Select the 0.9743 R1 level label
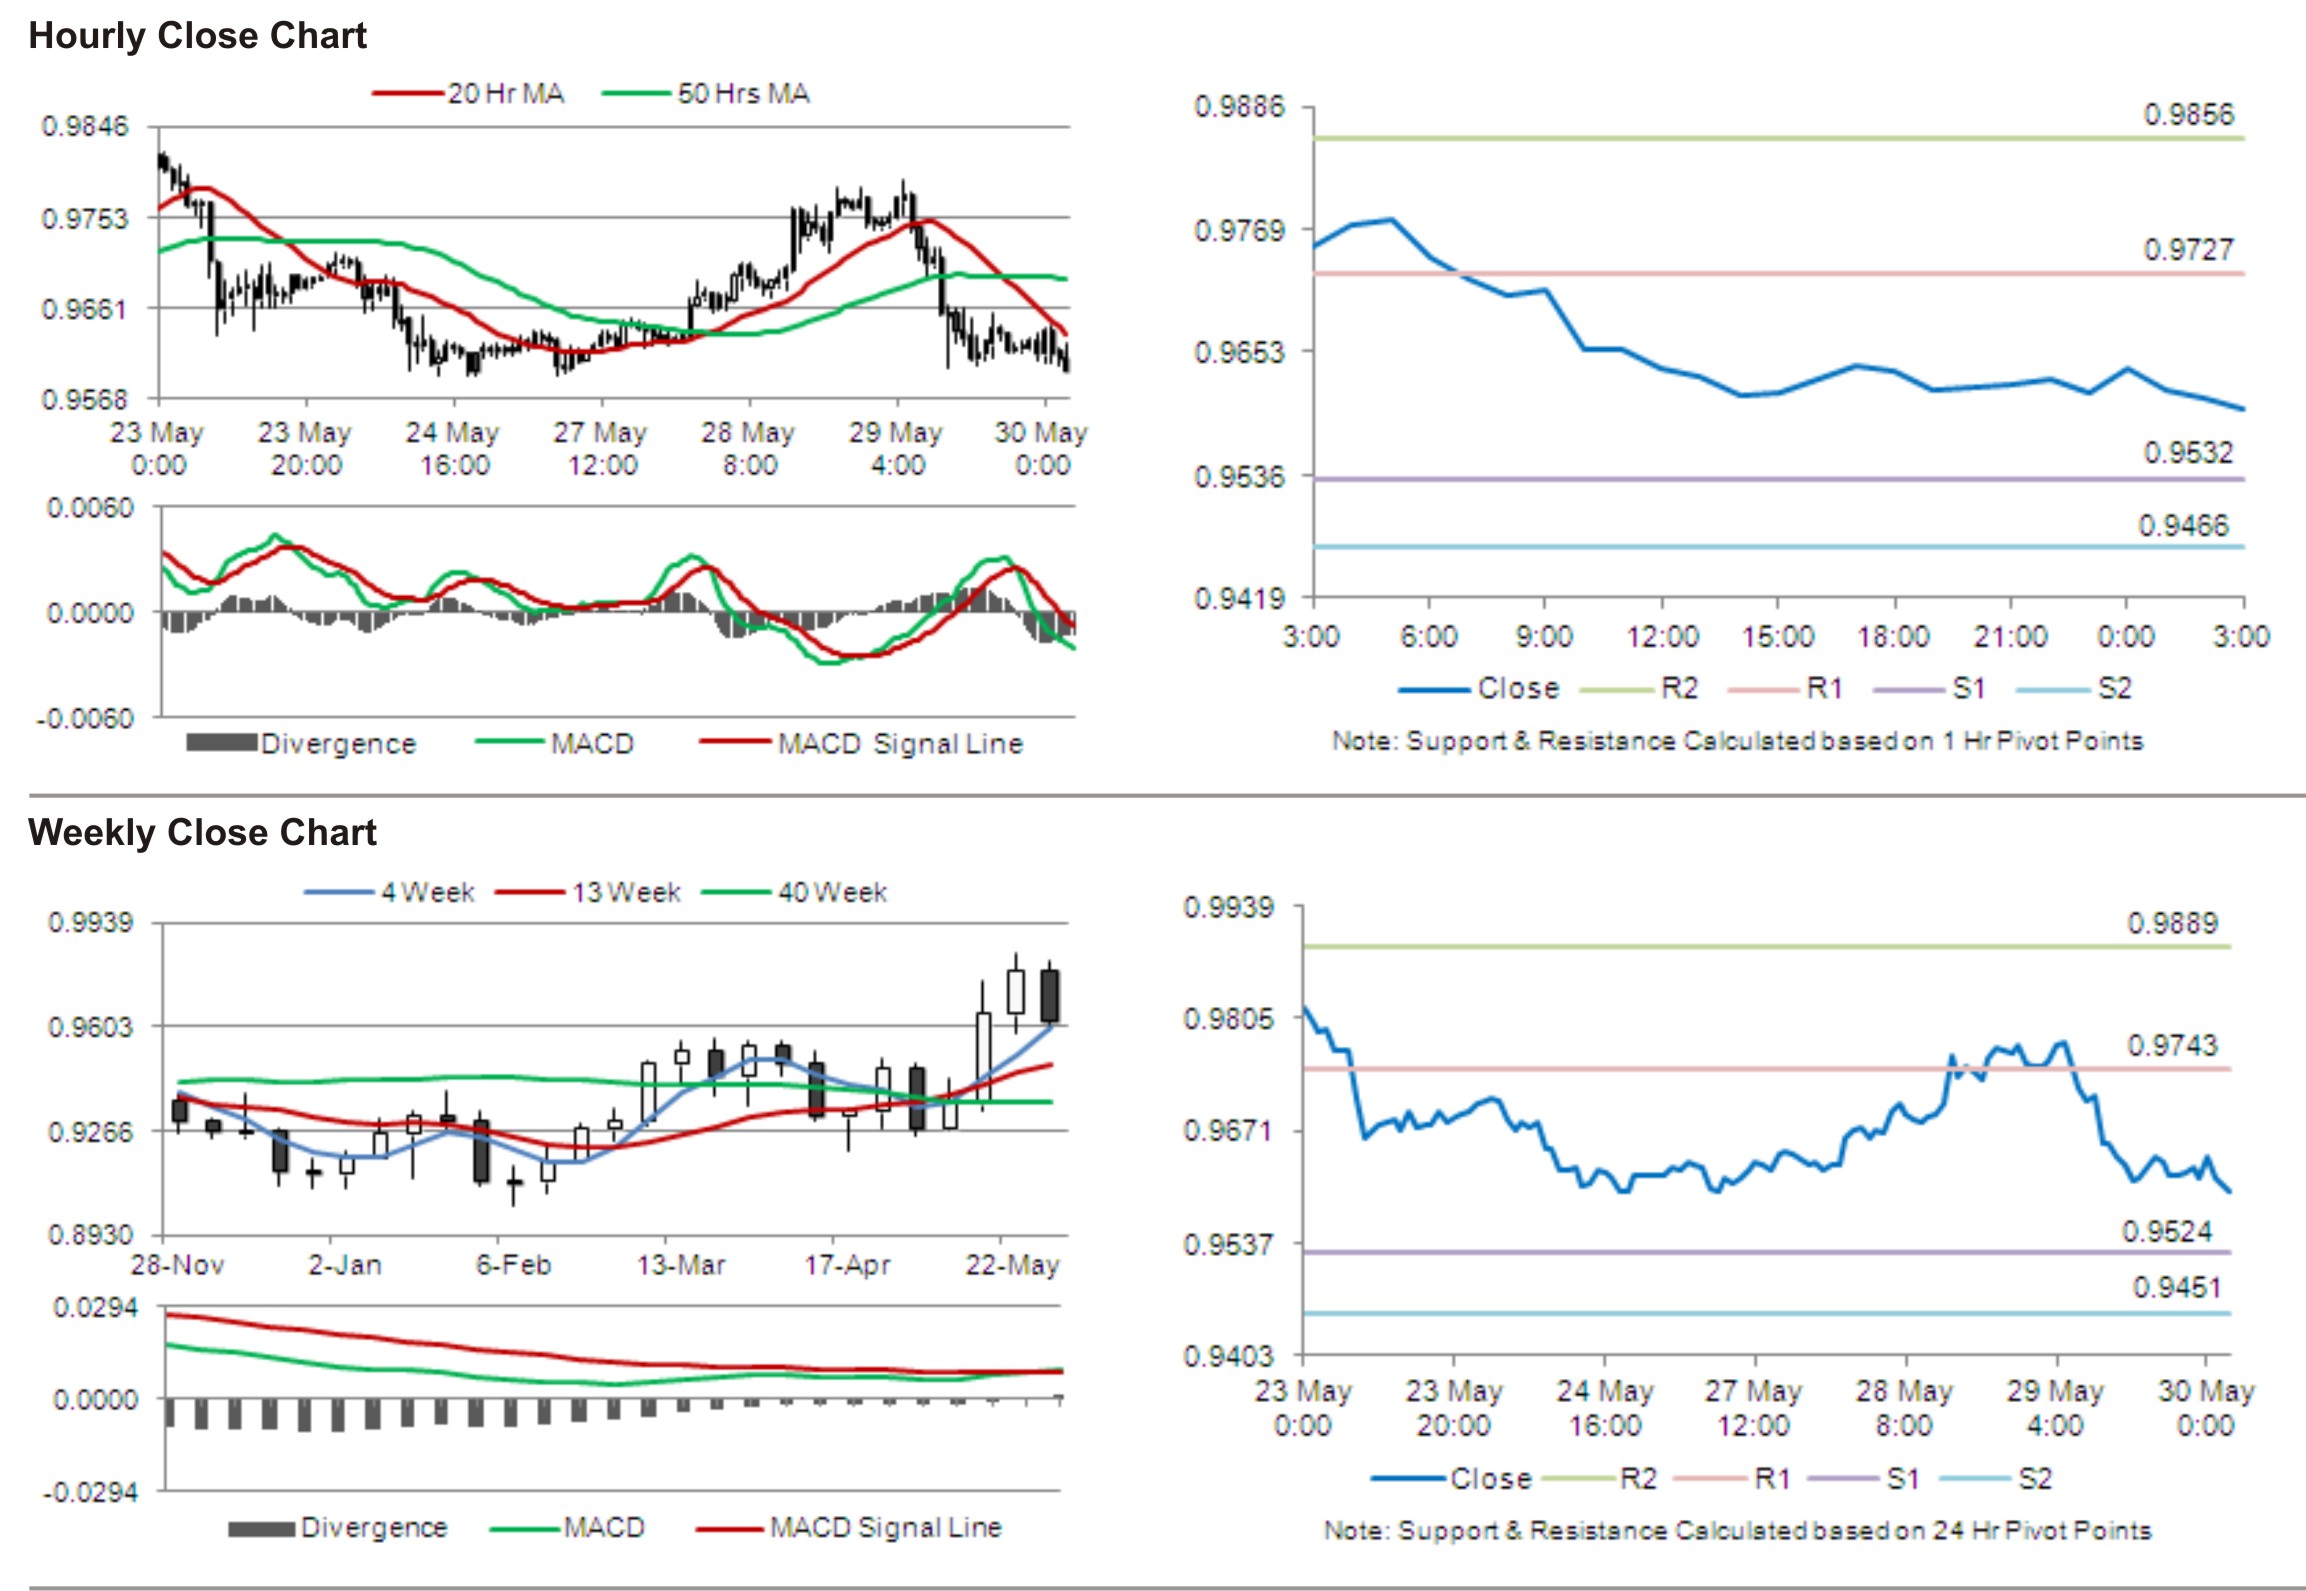Image resolution: width=2306 pixels, height=1591 pixels. click(x=2172, y=1047)
